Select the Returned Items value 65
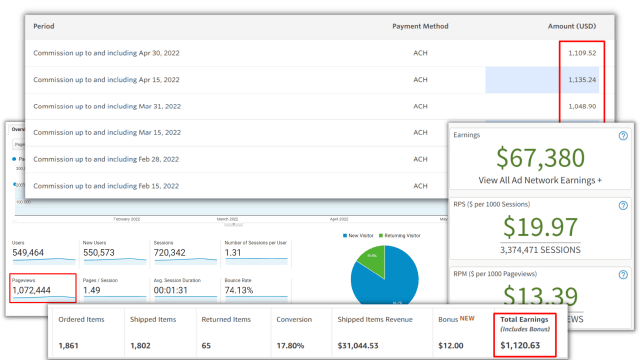The width and height of the screenshot is (640, 360). point(206,346)
